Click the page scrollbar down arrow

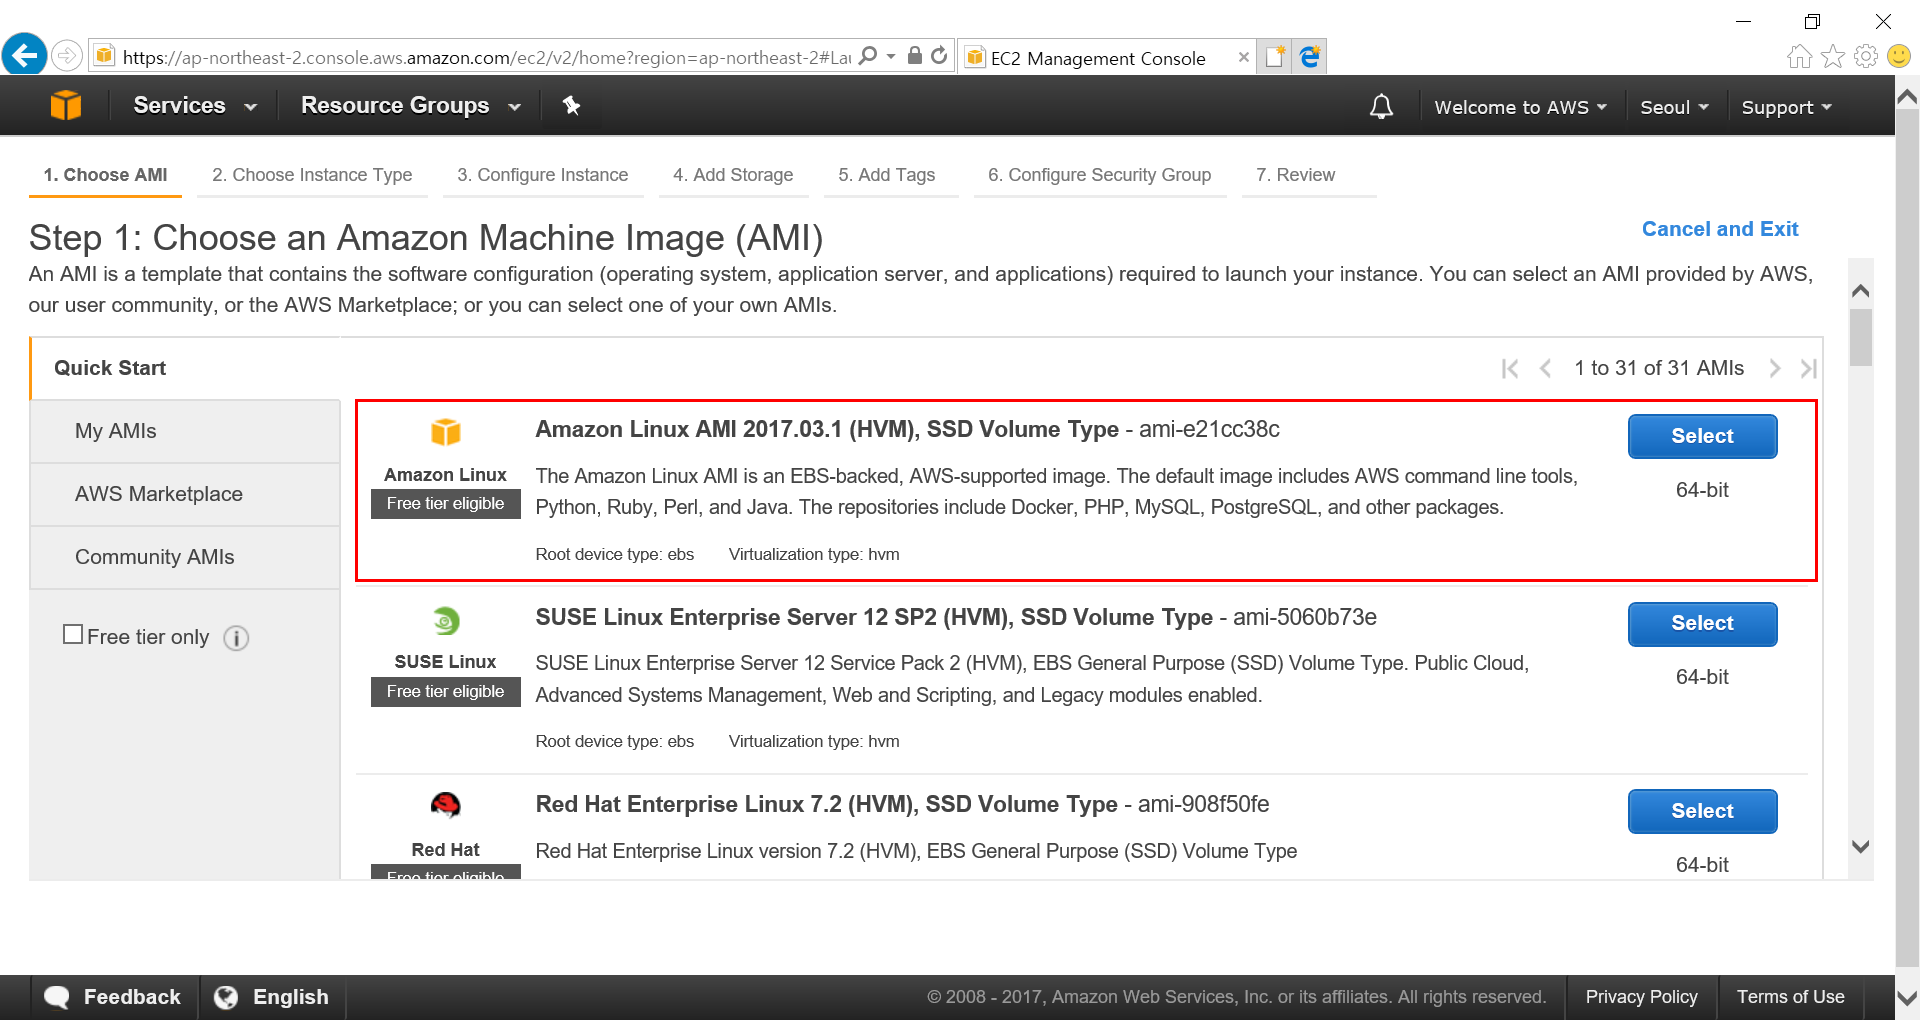(1907, 997)
